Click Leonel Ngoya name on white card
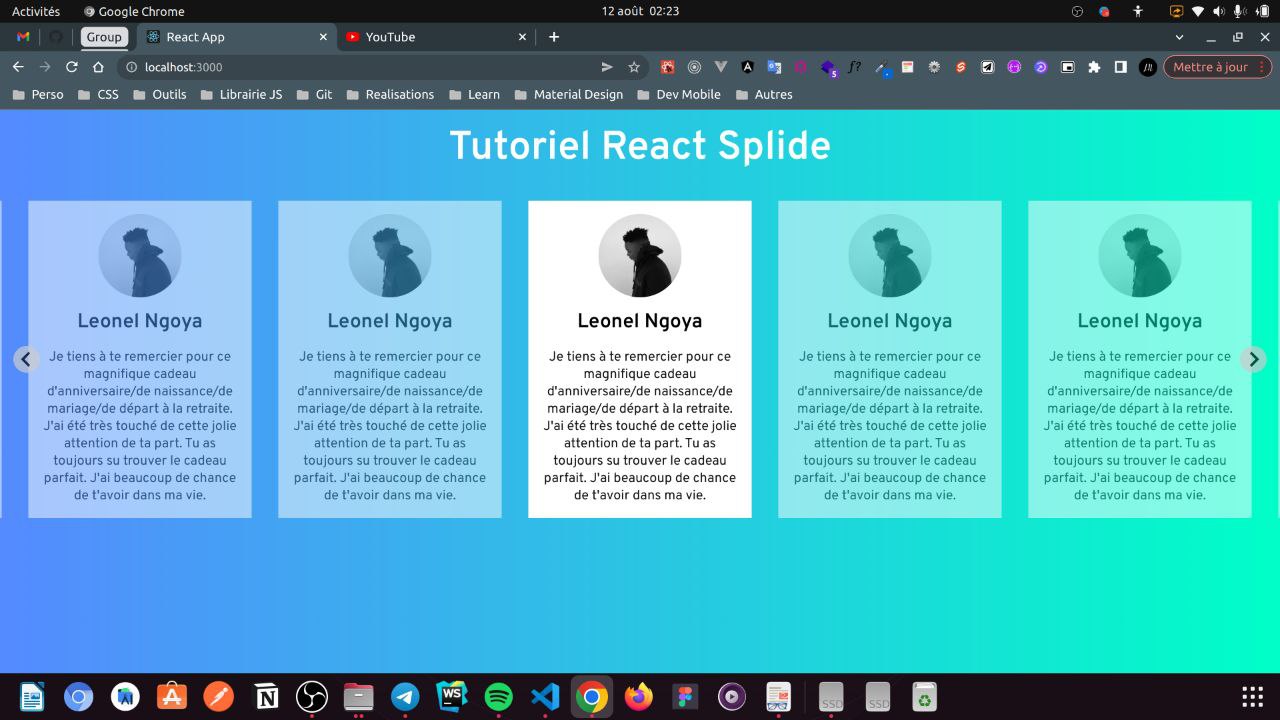Viewport: 1280px width, 720px height. point(640,321)
